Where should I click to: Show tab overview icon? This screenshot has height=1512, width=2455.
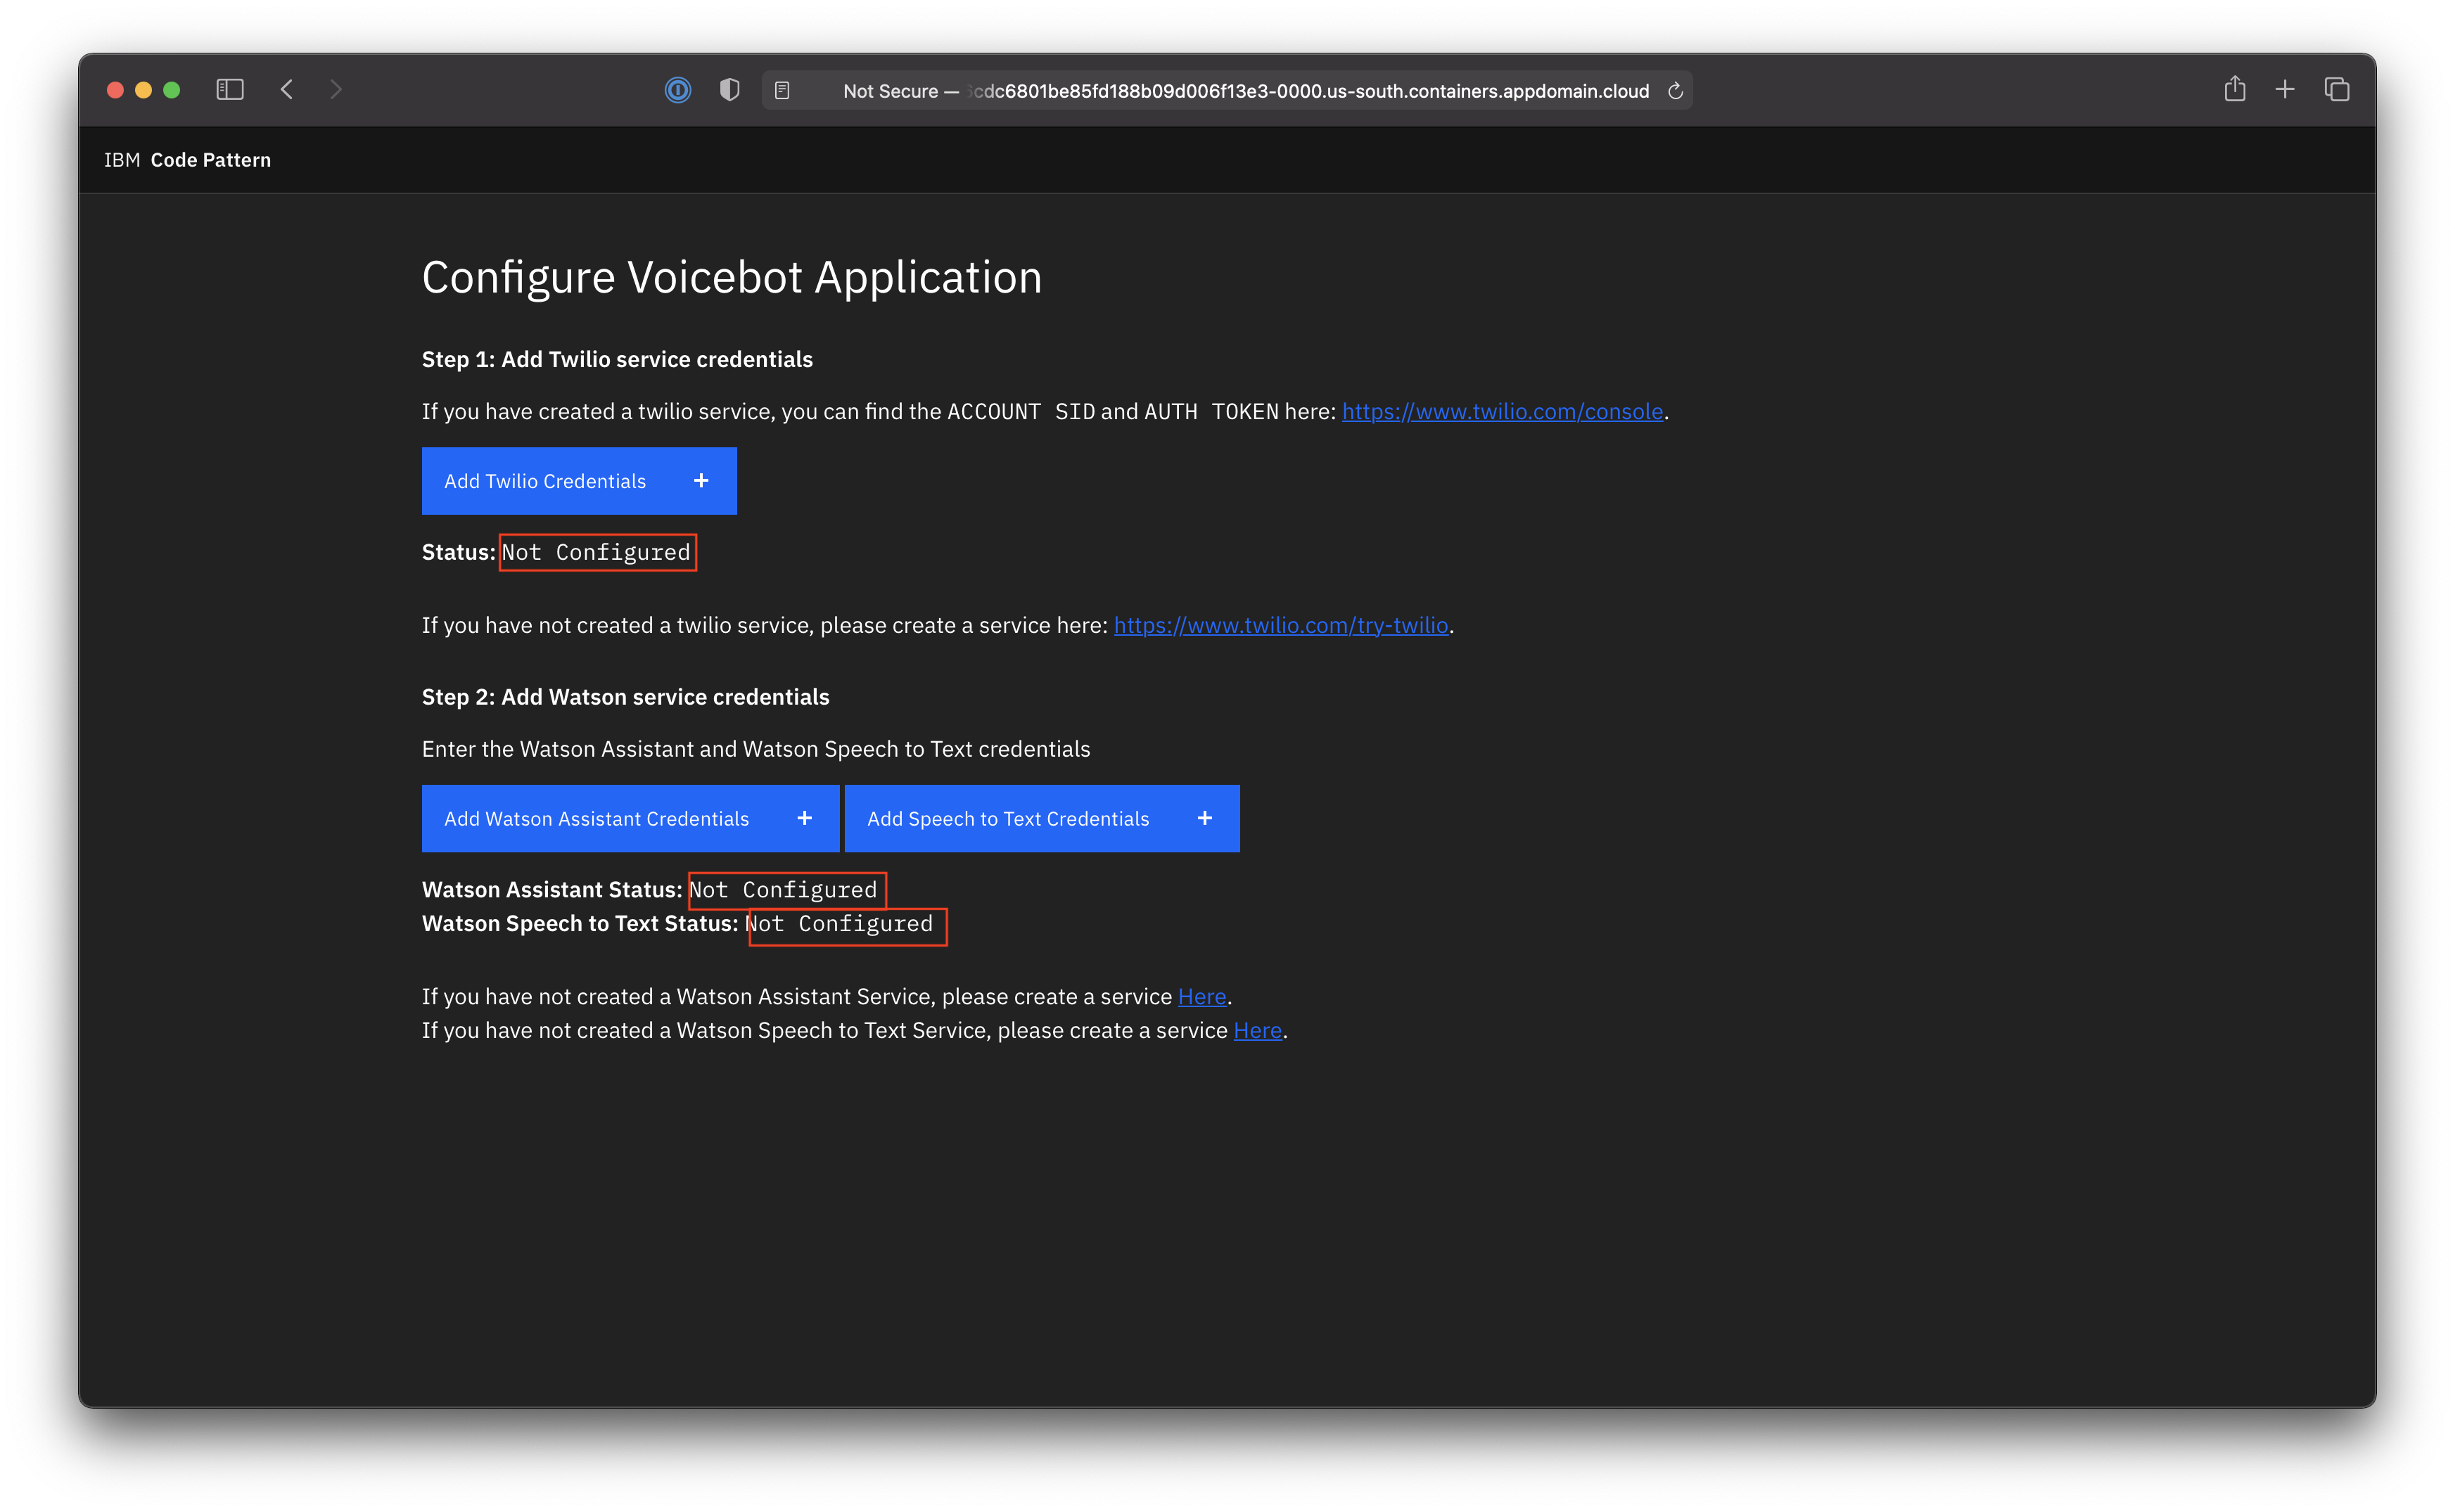pos(2337,90)
